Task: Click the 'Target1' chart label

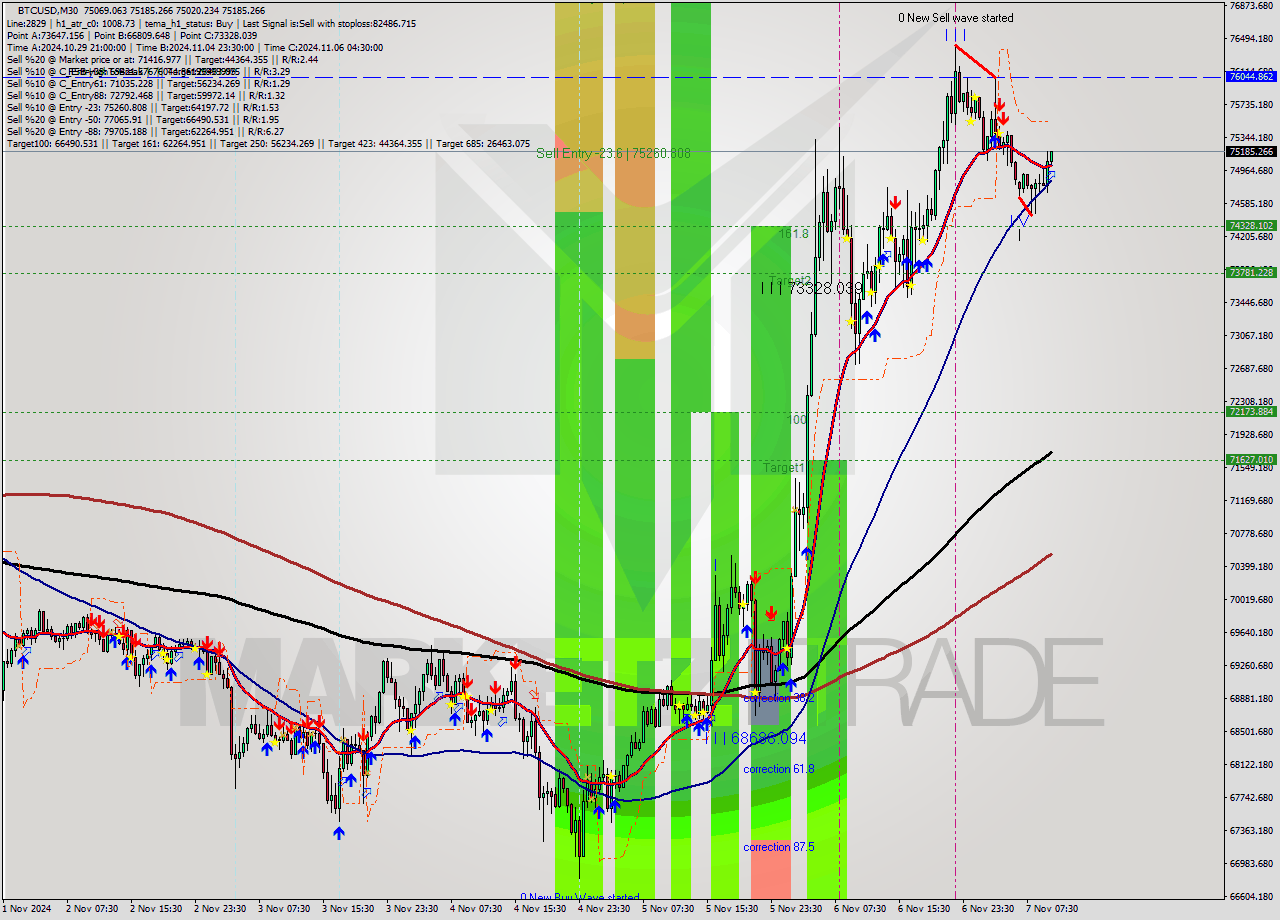Action: [x=784, y=468]
